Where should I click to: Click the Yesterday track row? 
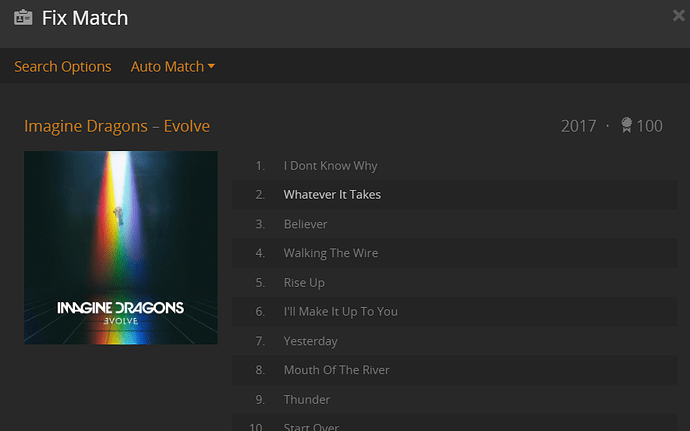coord(455,341)
